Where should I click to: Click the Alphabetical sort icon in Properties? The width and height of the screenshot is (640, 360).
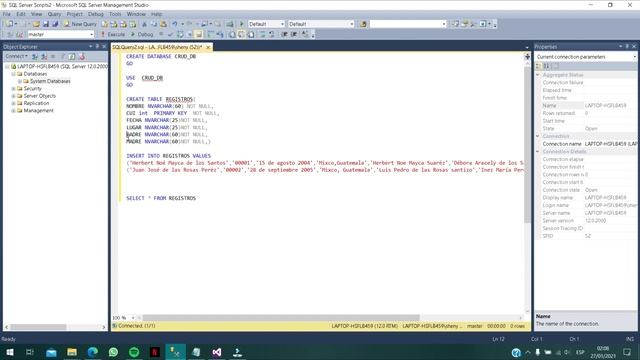[547, 66]
